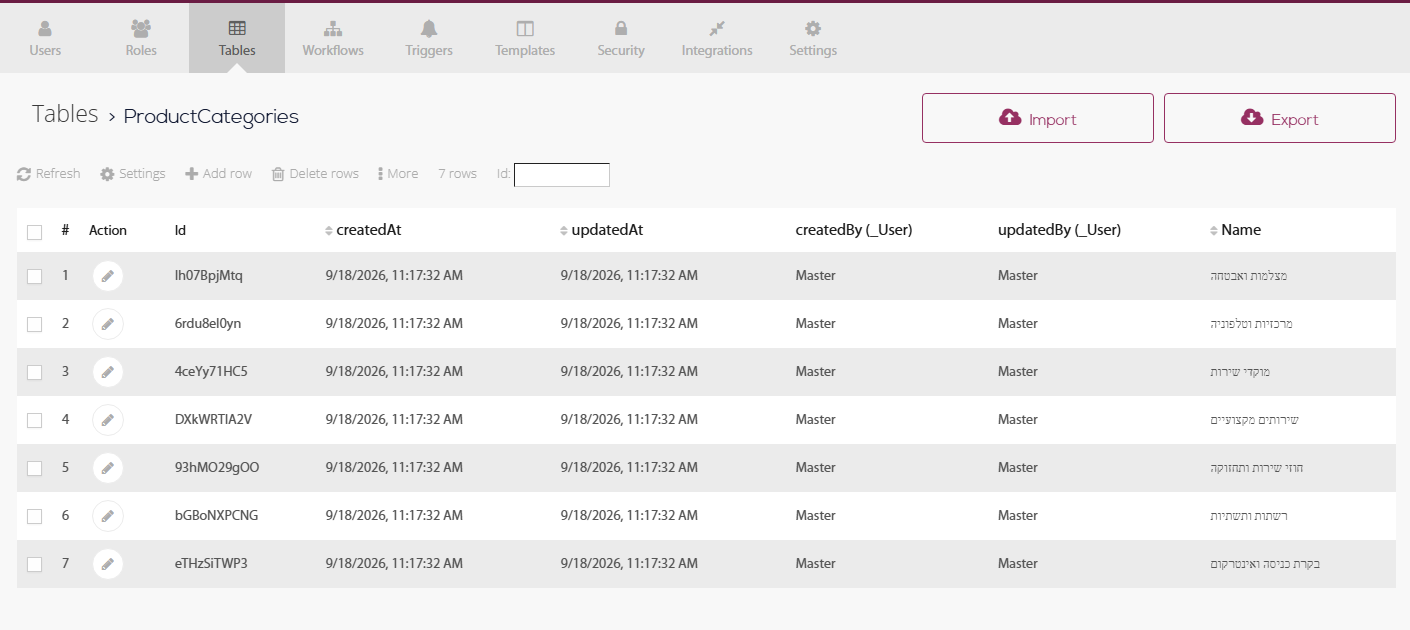Edit row 6rdu8el0yn with pencil icon

tap(108, 324)
